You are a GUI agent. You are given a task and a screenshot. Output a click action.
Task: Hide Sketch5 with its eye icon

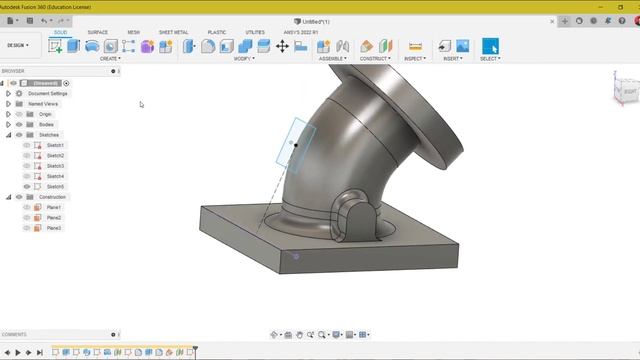pos(27,187)
